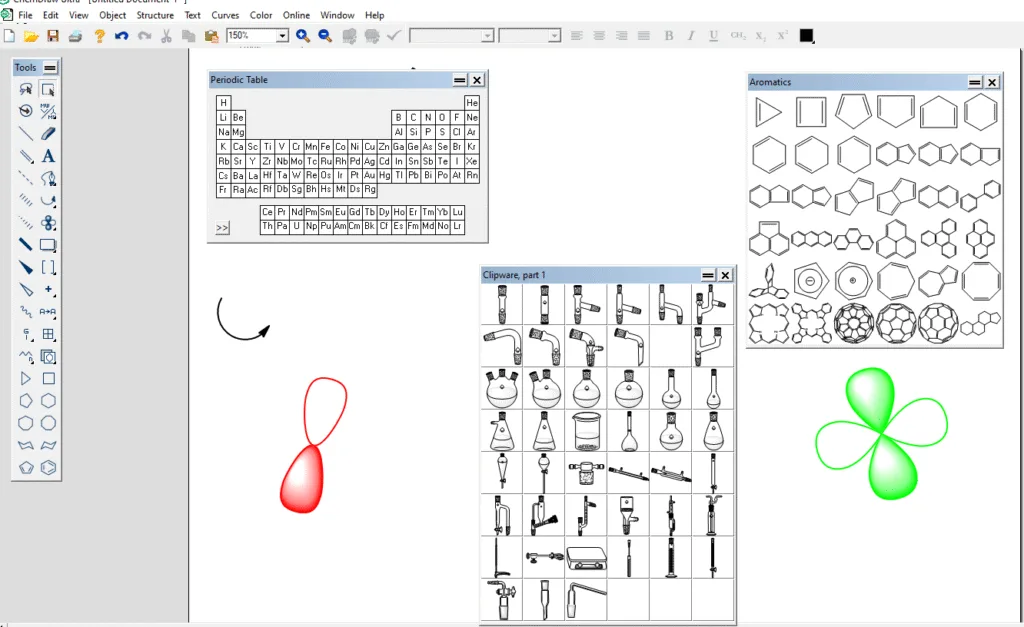Select the Structure Perspective rotation tool

tap(25, 111)
